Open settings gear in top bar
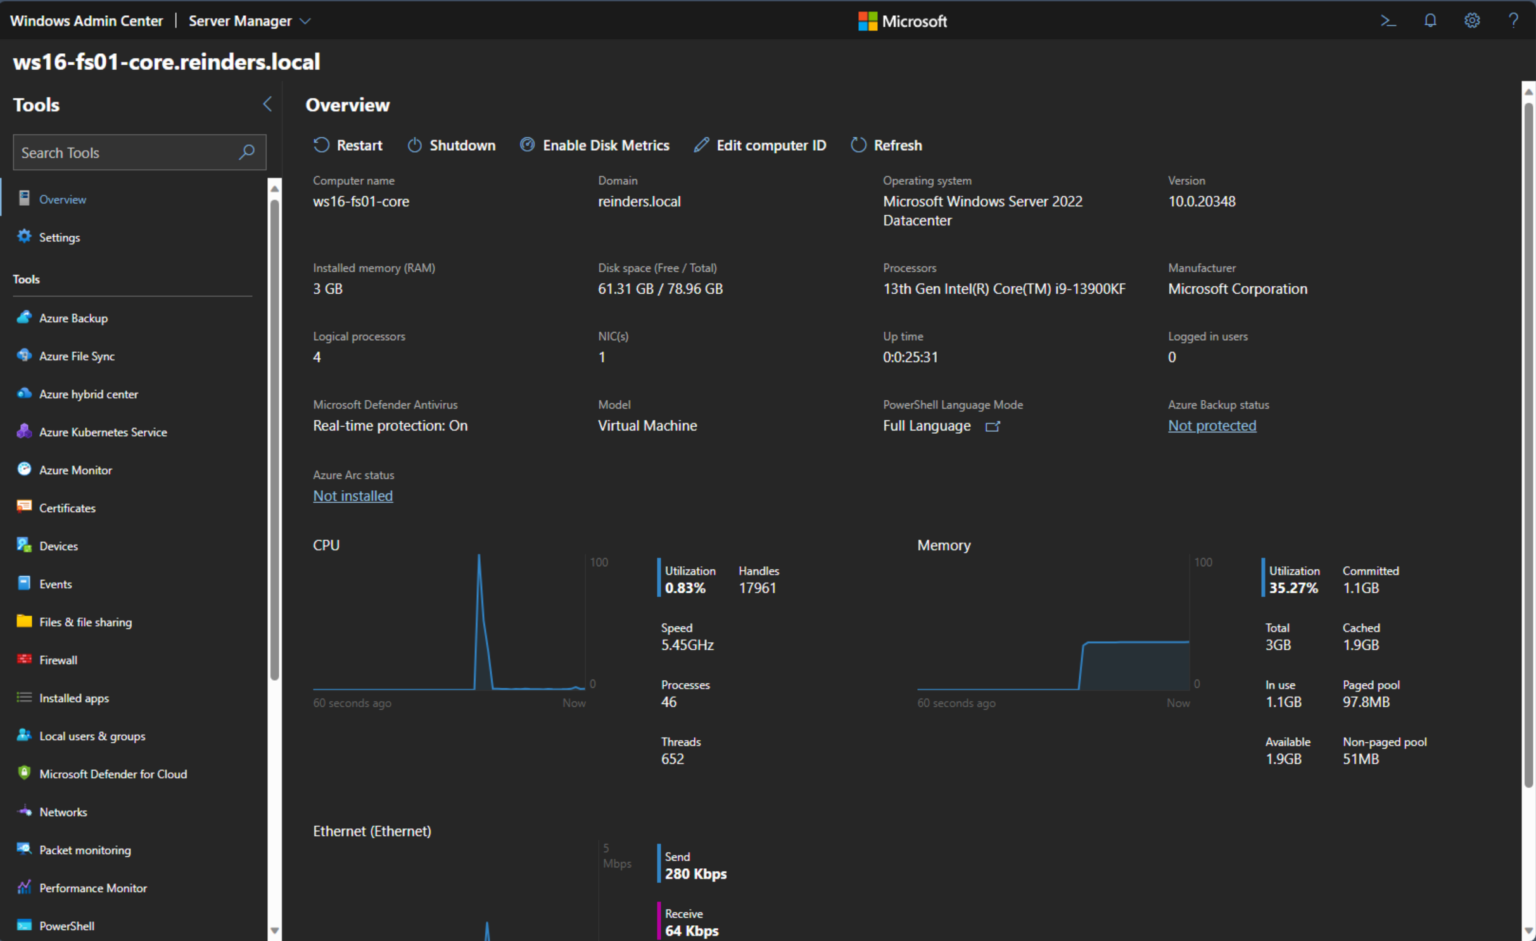Image resolution: width=1536 pixels, height=941 pixels. click(1472, 20)
